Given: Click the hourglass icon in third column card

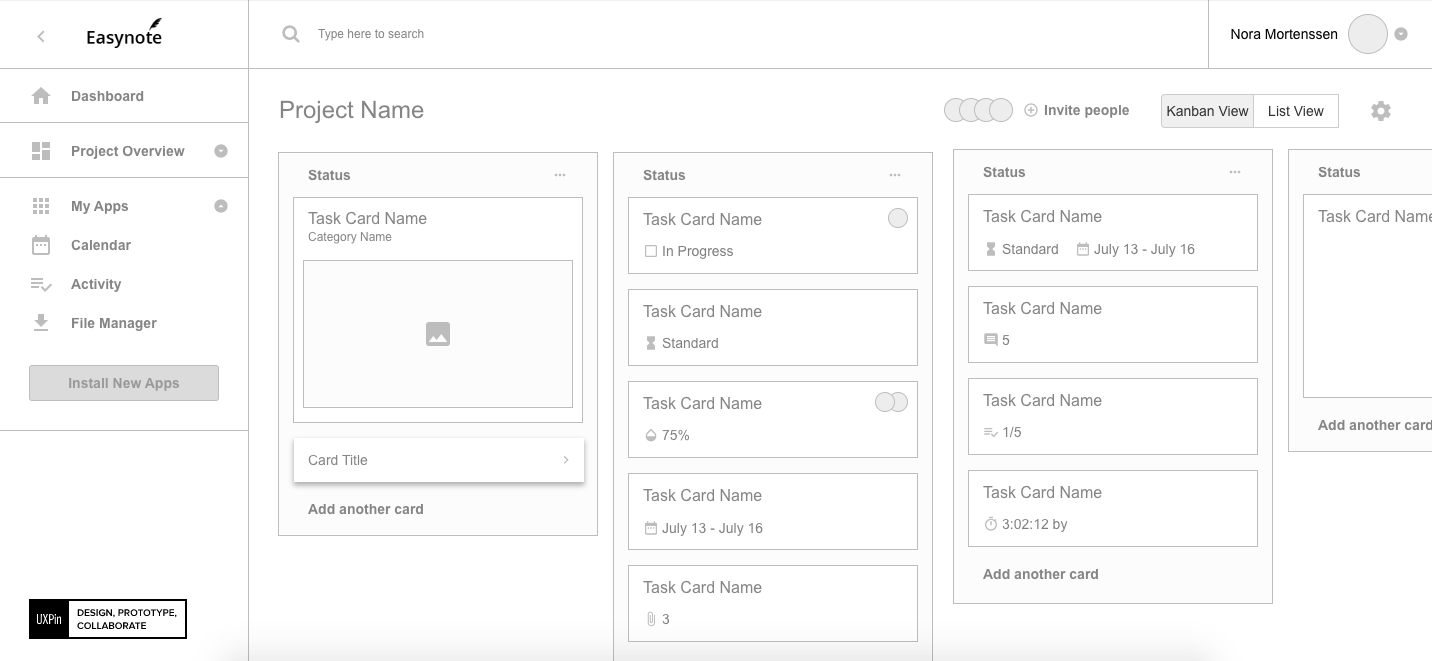Looking at the screenshot, I should click(991, 249).
